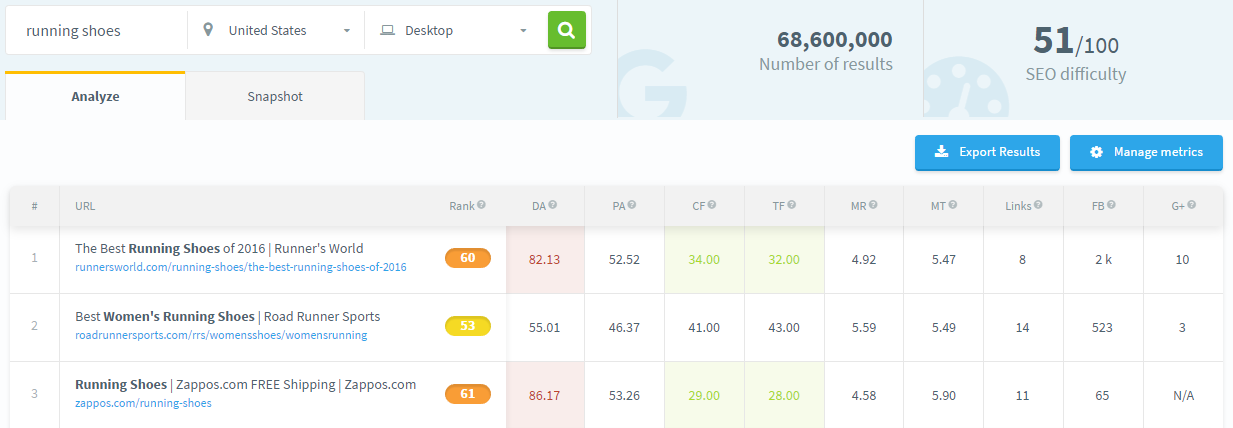Click the # column header
This screenshot has width=1233, height=428.
pyautogui.click(x=34, y=206)
